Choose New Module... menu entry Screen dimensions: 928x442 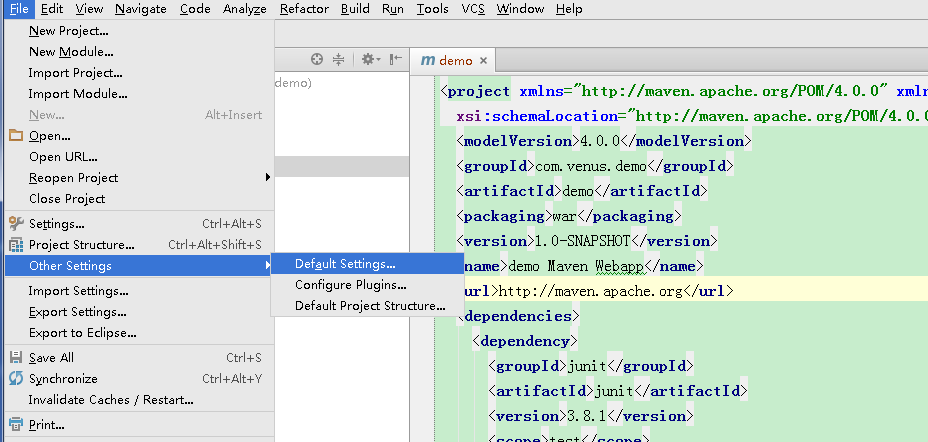(x=140, y=51)
